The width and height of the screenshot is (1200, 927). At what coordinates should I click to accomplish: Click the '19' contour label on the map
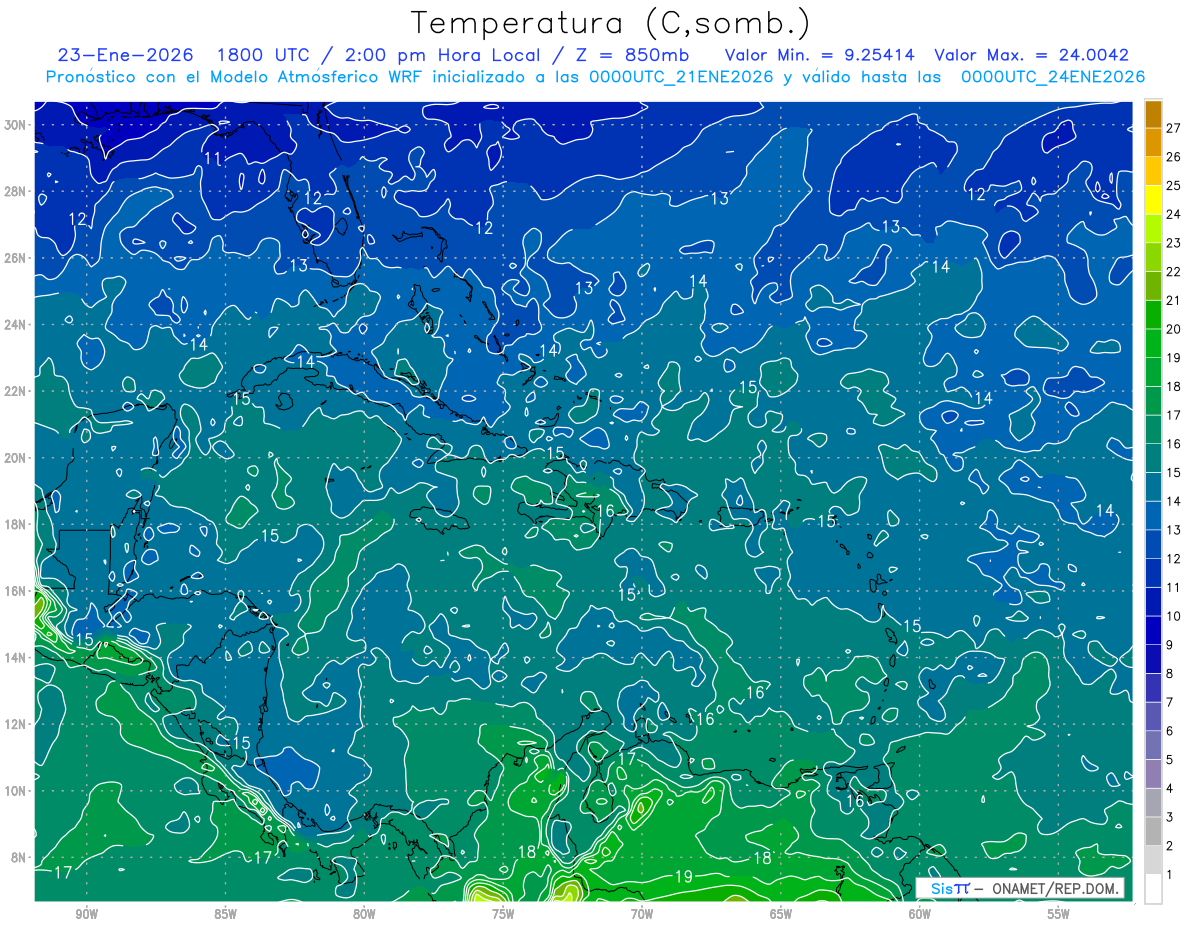click(684, 877)
